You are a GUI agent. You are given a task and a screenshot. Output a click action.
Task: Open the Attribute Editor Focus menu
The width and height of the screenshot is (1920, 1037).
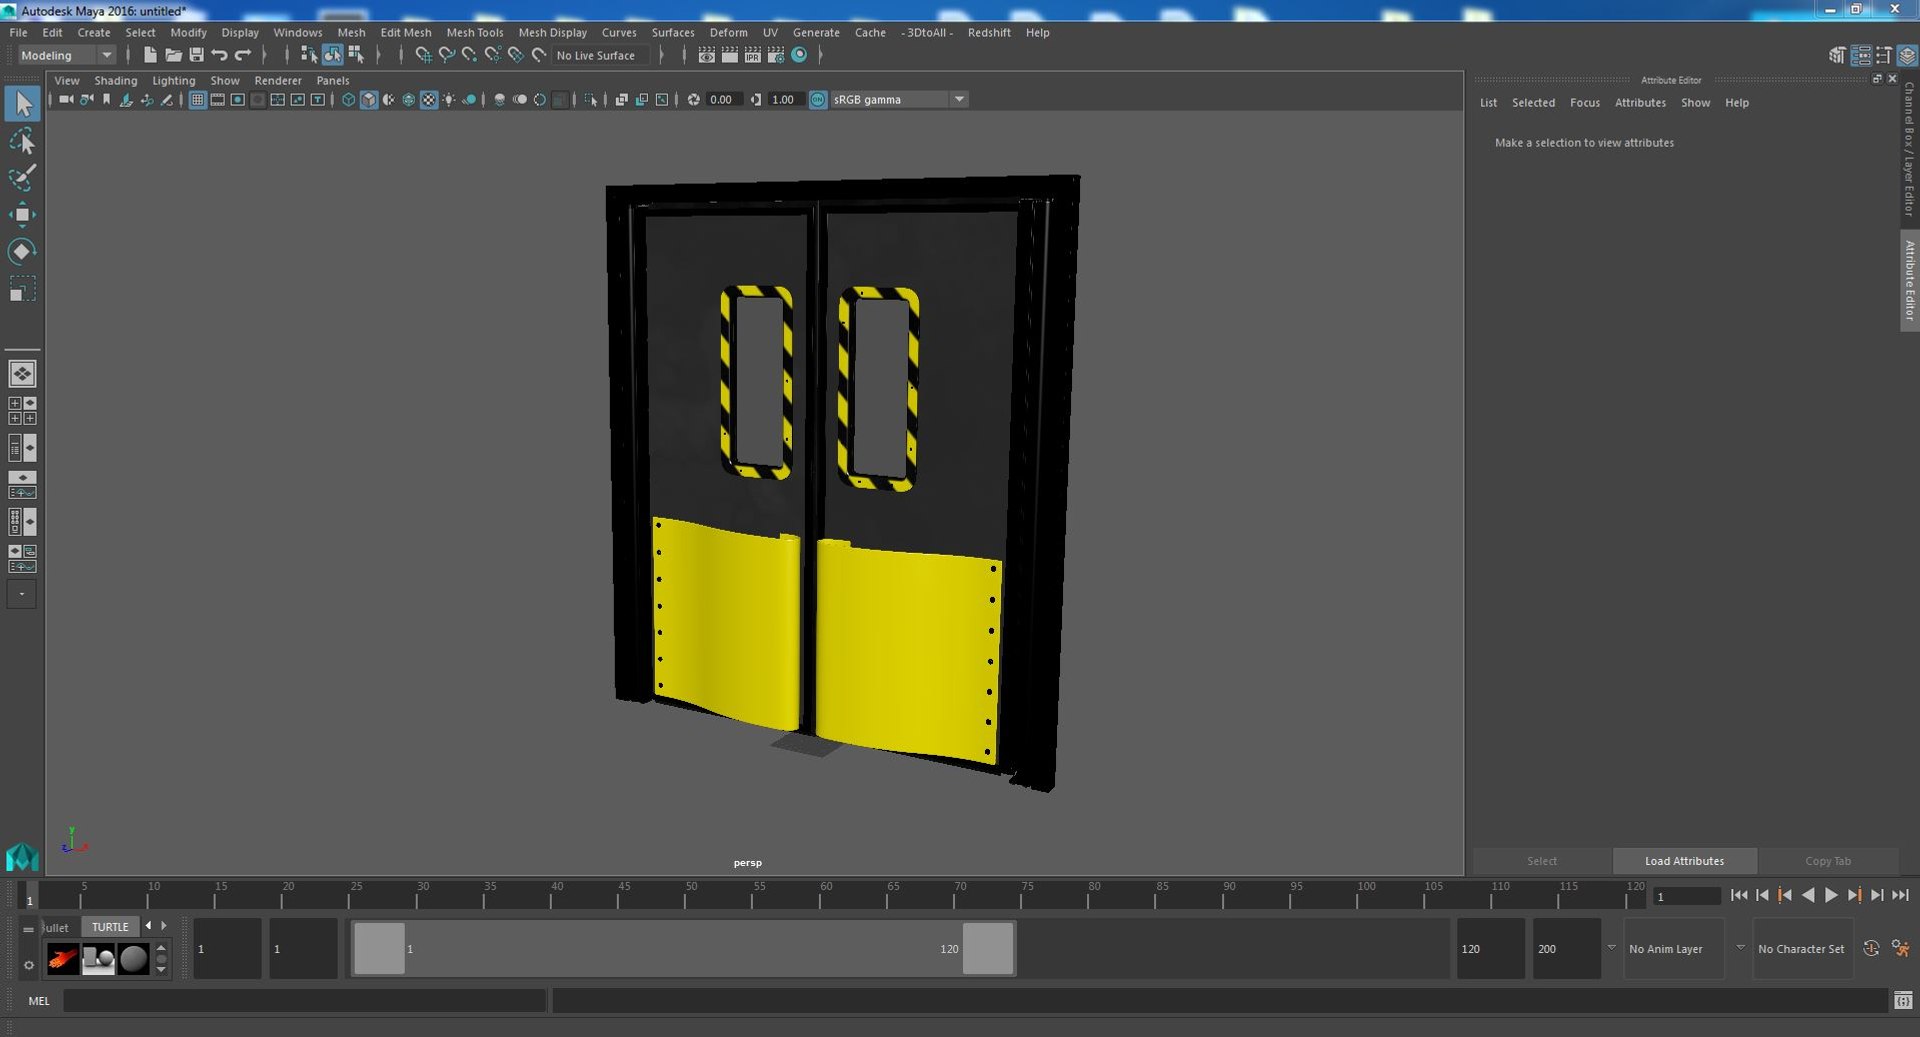(x=1585, y=102)
